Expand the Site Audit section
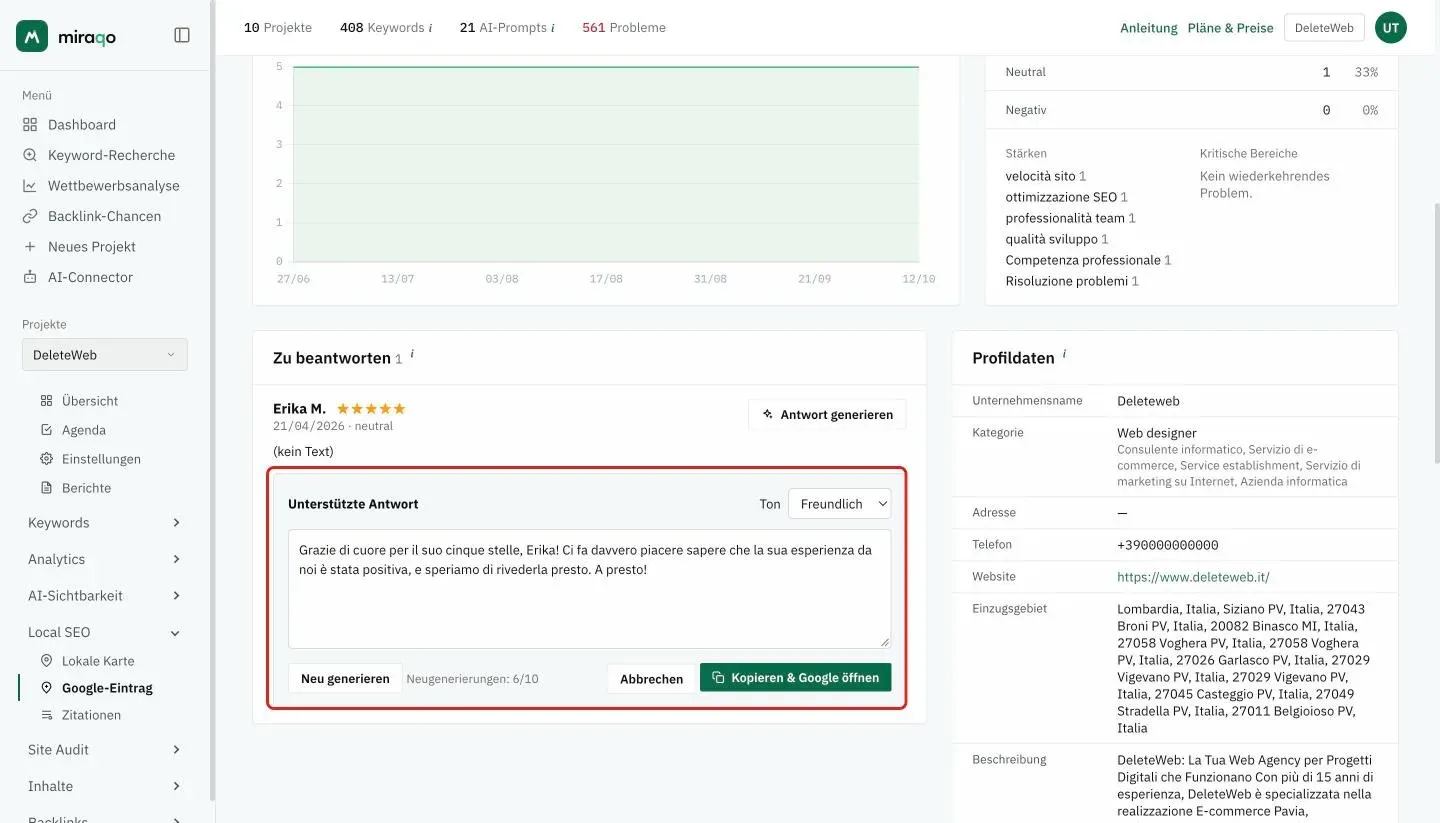The width and height of the screenshot is (1440, 823). (x=105, y=750)
